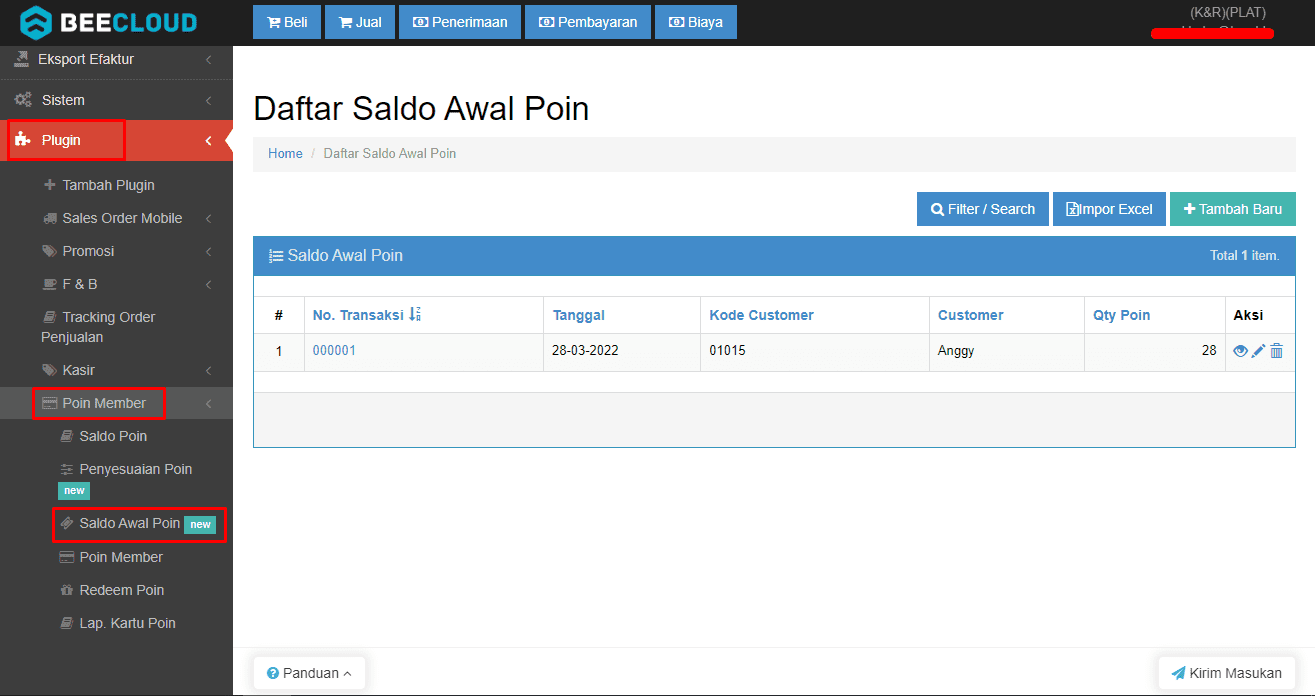Image resolution: width=1315 pixels, height=696 pixels.
Task: Sort by Kode Customer column header
Action: click(762, 315)
